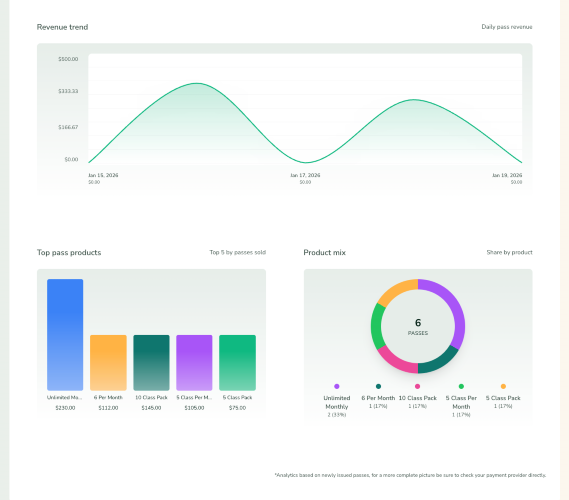This screenshot has width=569, height=500.
Task: Click the '10 Class Pack' legend text
Action: 418,398
